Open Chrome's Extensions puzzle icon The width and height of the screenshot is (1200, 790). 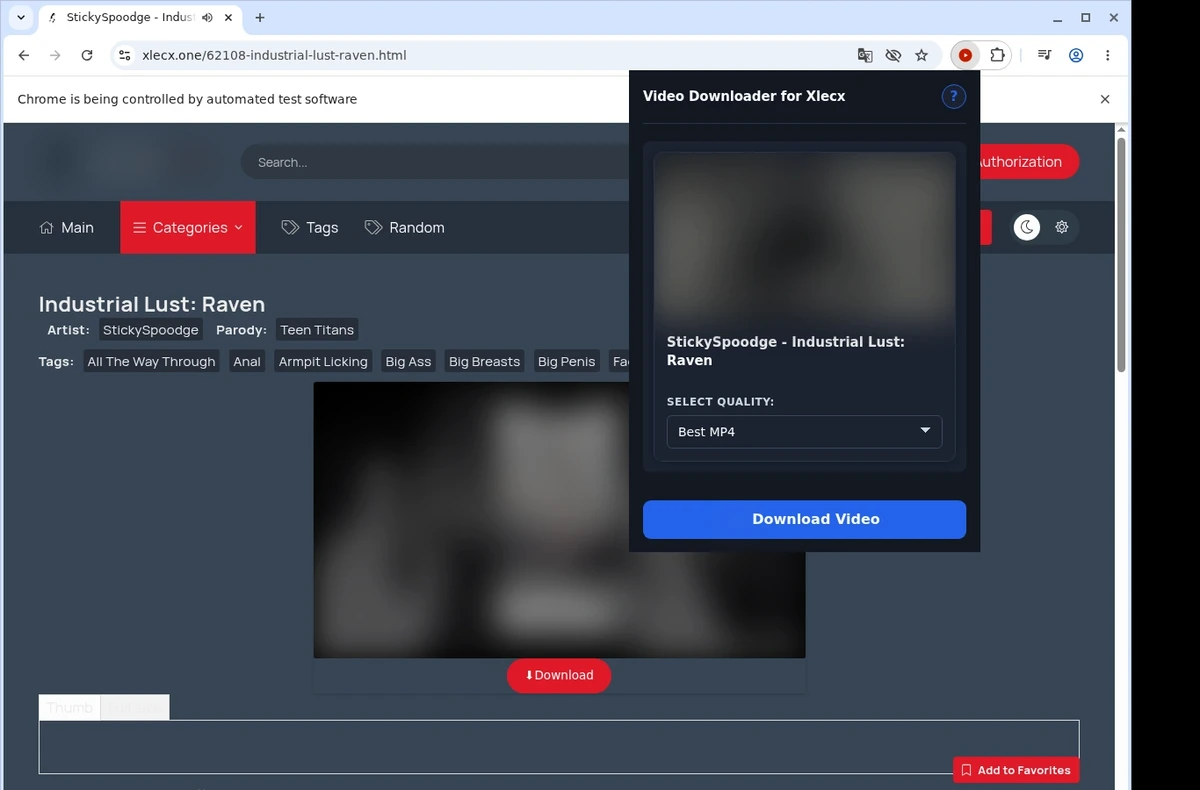pyautogui.click(x=997, y=56)
